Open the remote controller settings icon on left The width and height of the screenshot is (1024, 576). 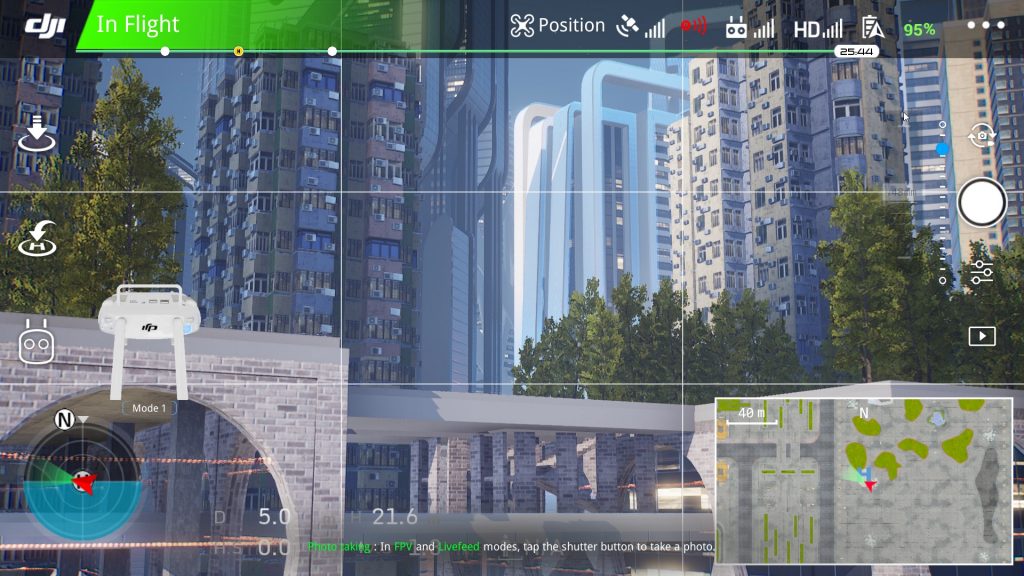pos(37,343)
